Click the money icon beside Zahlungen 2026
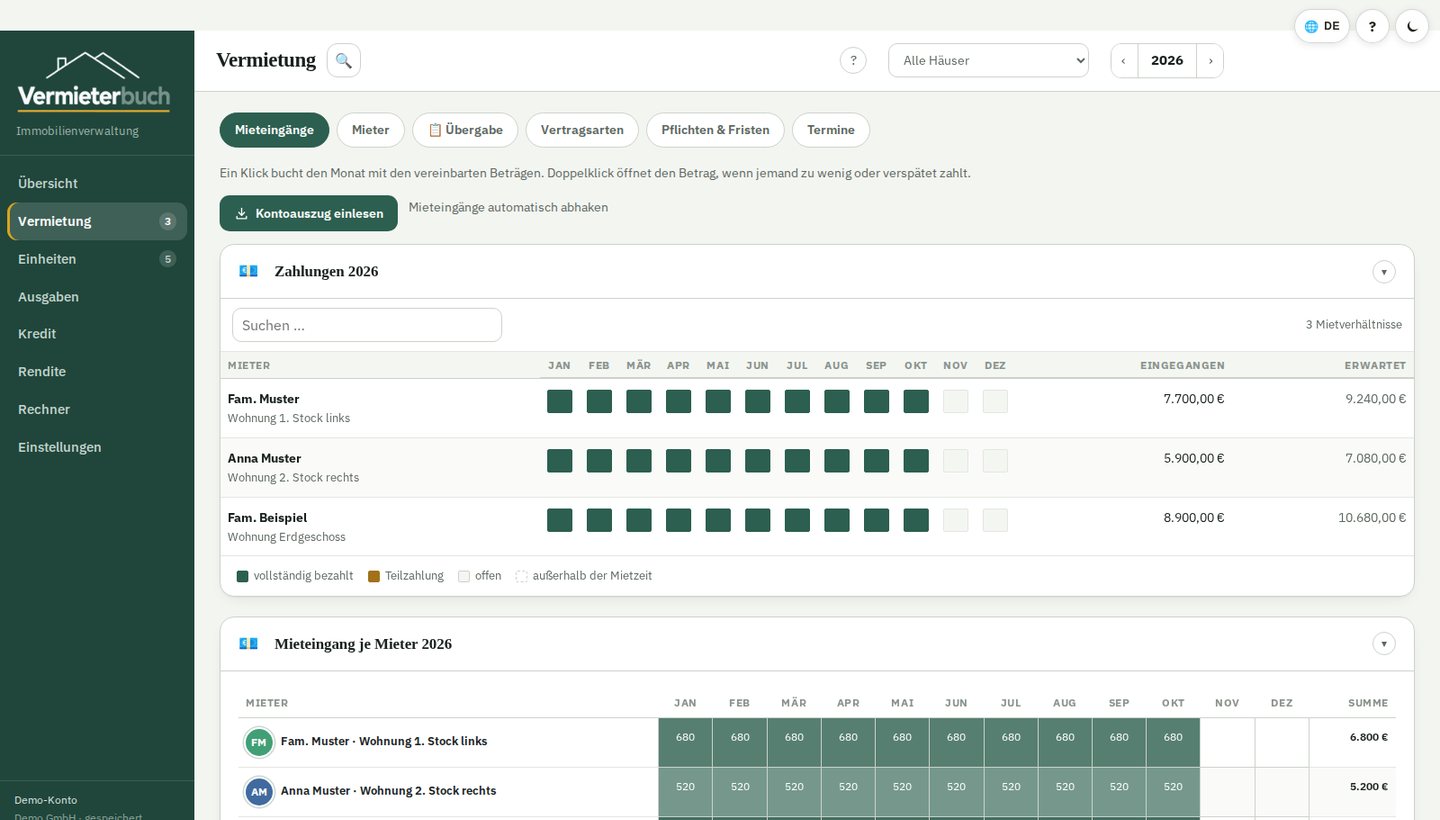Viewport: 1440px width, 820px height. (248, 271)
